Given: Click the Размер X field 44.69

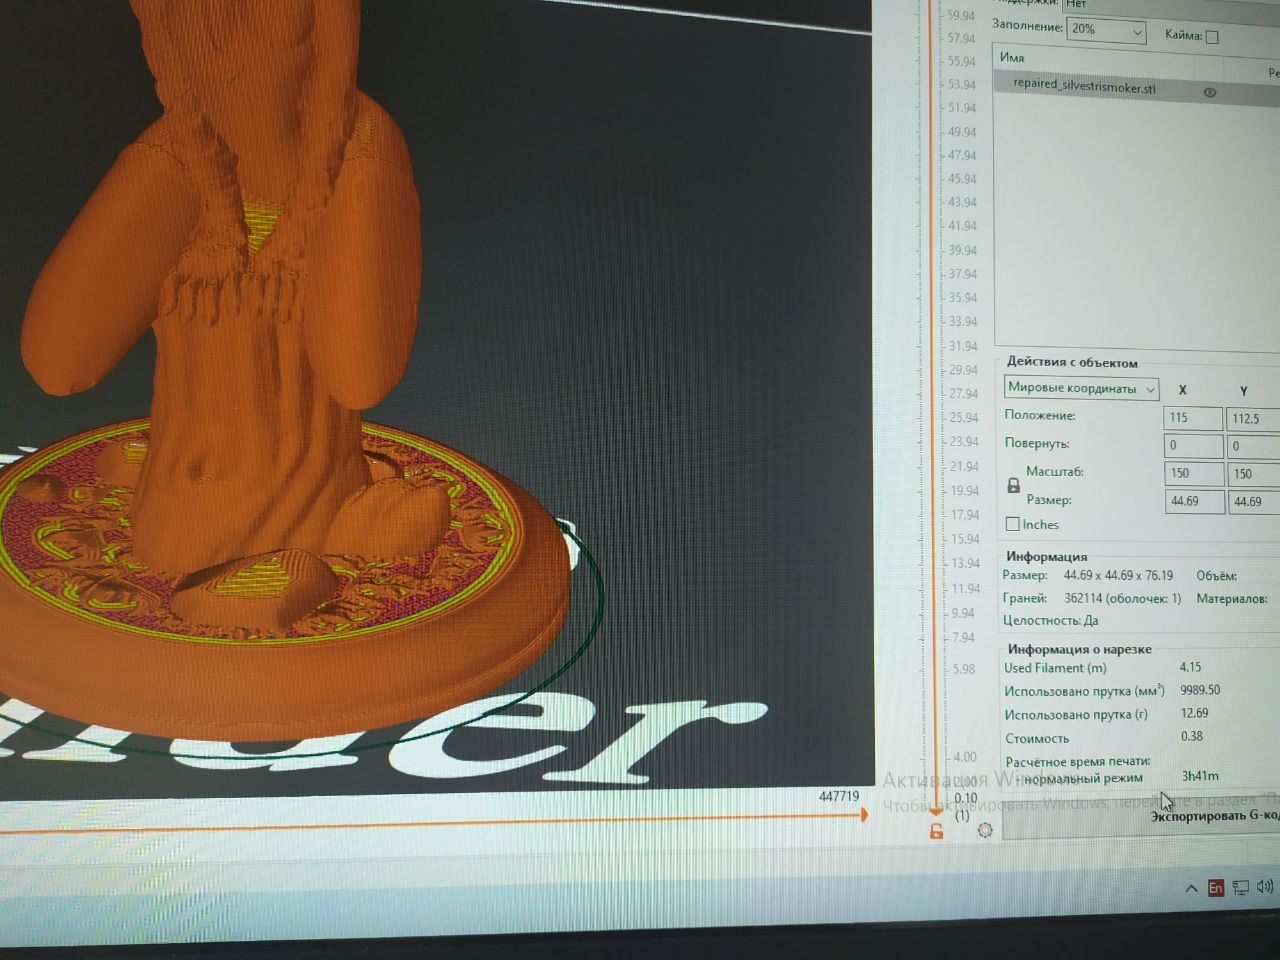Looking at the screenshot, I should point(1193,501).
